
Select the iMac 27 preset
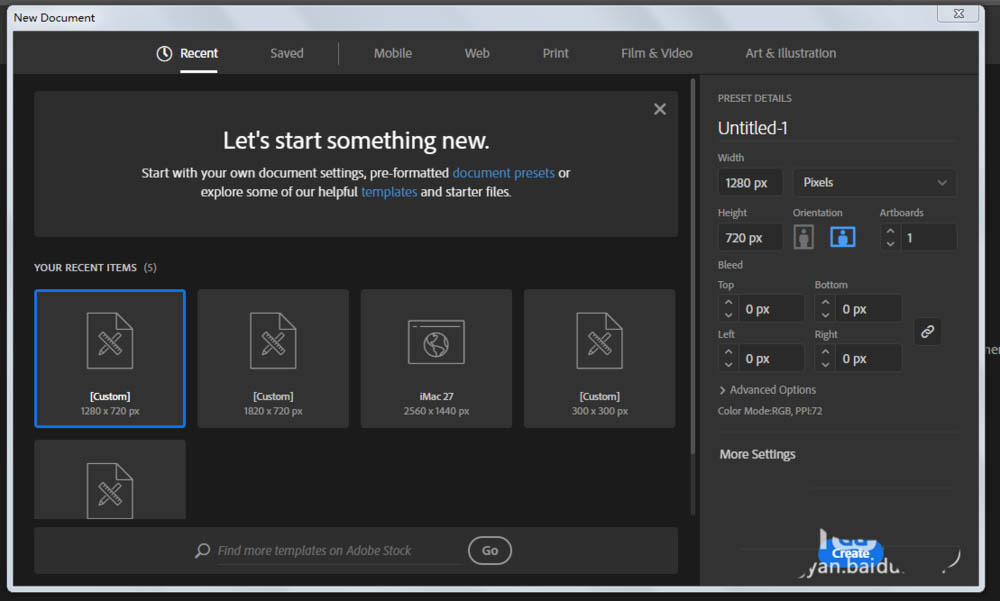click(x=436, y=359)
